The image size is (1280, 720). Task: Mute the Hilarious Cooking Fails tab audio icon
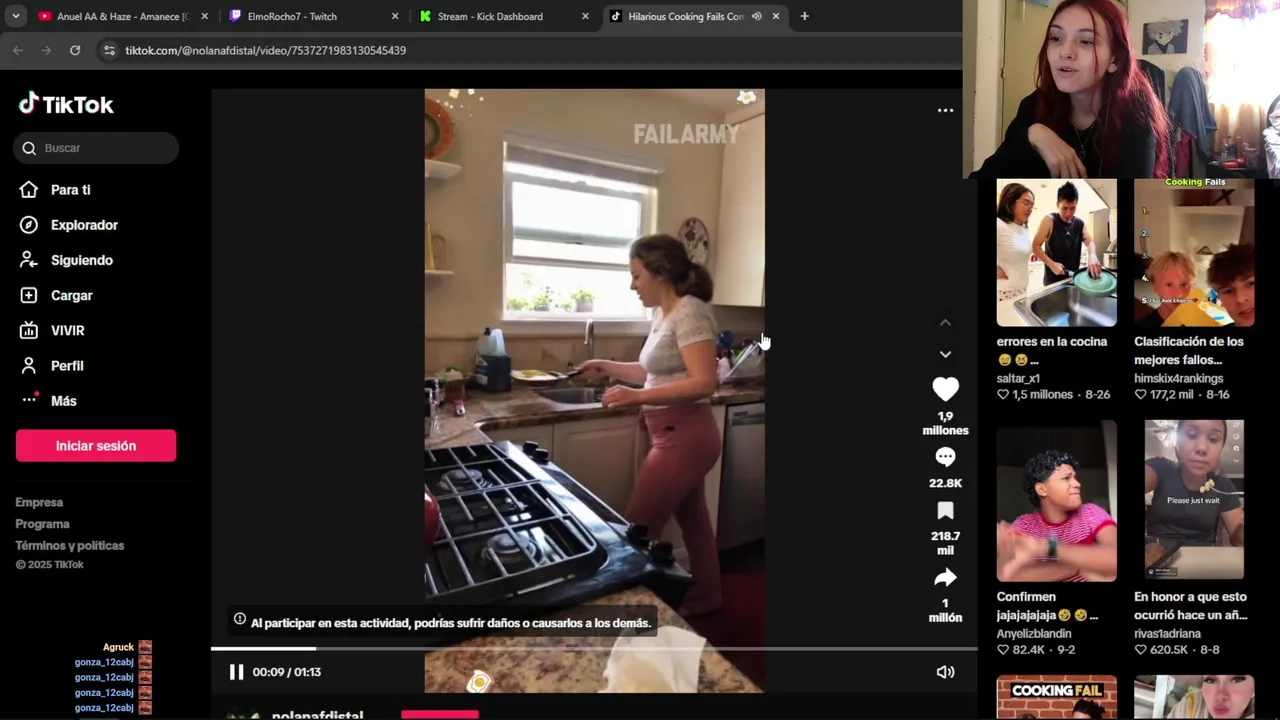coord(757,16)
